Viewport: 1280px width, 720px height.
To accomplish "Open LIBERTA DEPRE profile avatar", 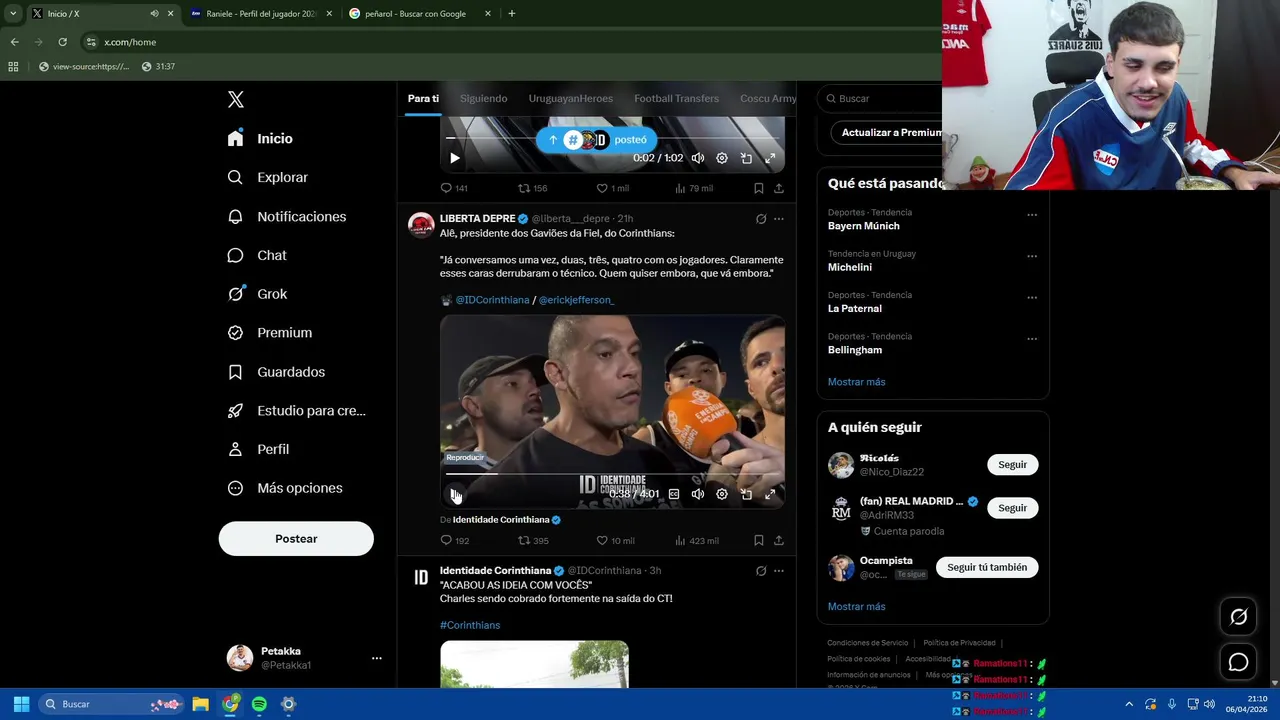I will pyautogui.click(x=421, y=225).
